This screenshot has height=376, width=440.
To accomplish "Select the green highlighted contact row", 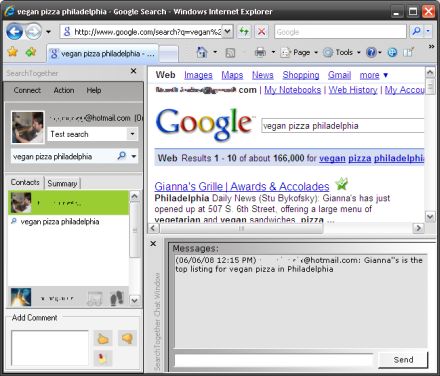I will pyautogui.click(x=68, y=203).
